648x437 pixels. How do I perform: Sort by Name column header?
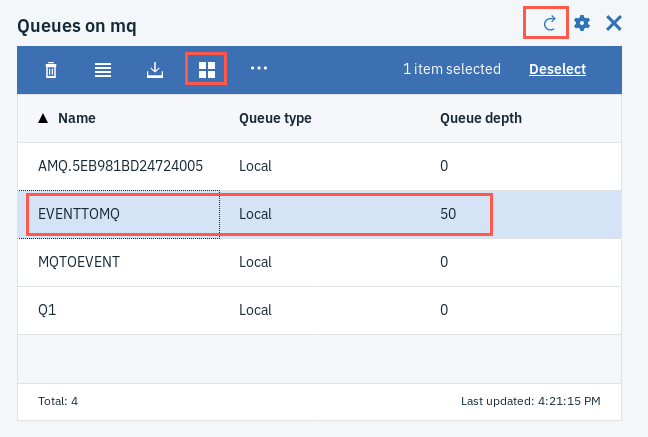(77, 118)
